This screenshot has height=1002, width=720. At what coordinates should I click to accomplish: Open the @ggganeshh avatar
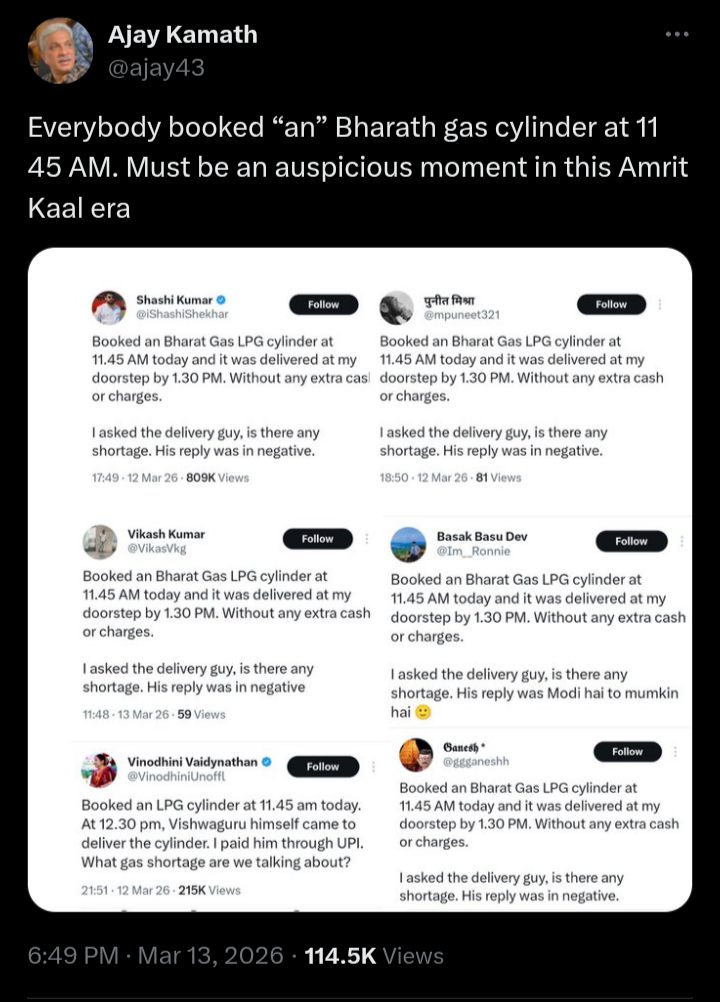(415, 754)
